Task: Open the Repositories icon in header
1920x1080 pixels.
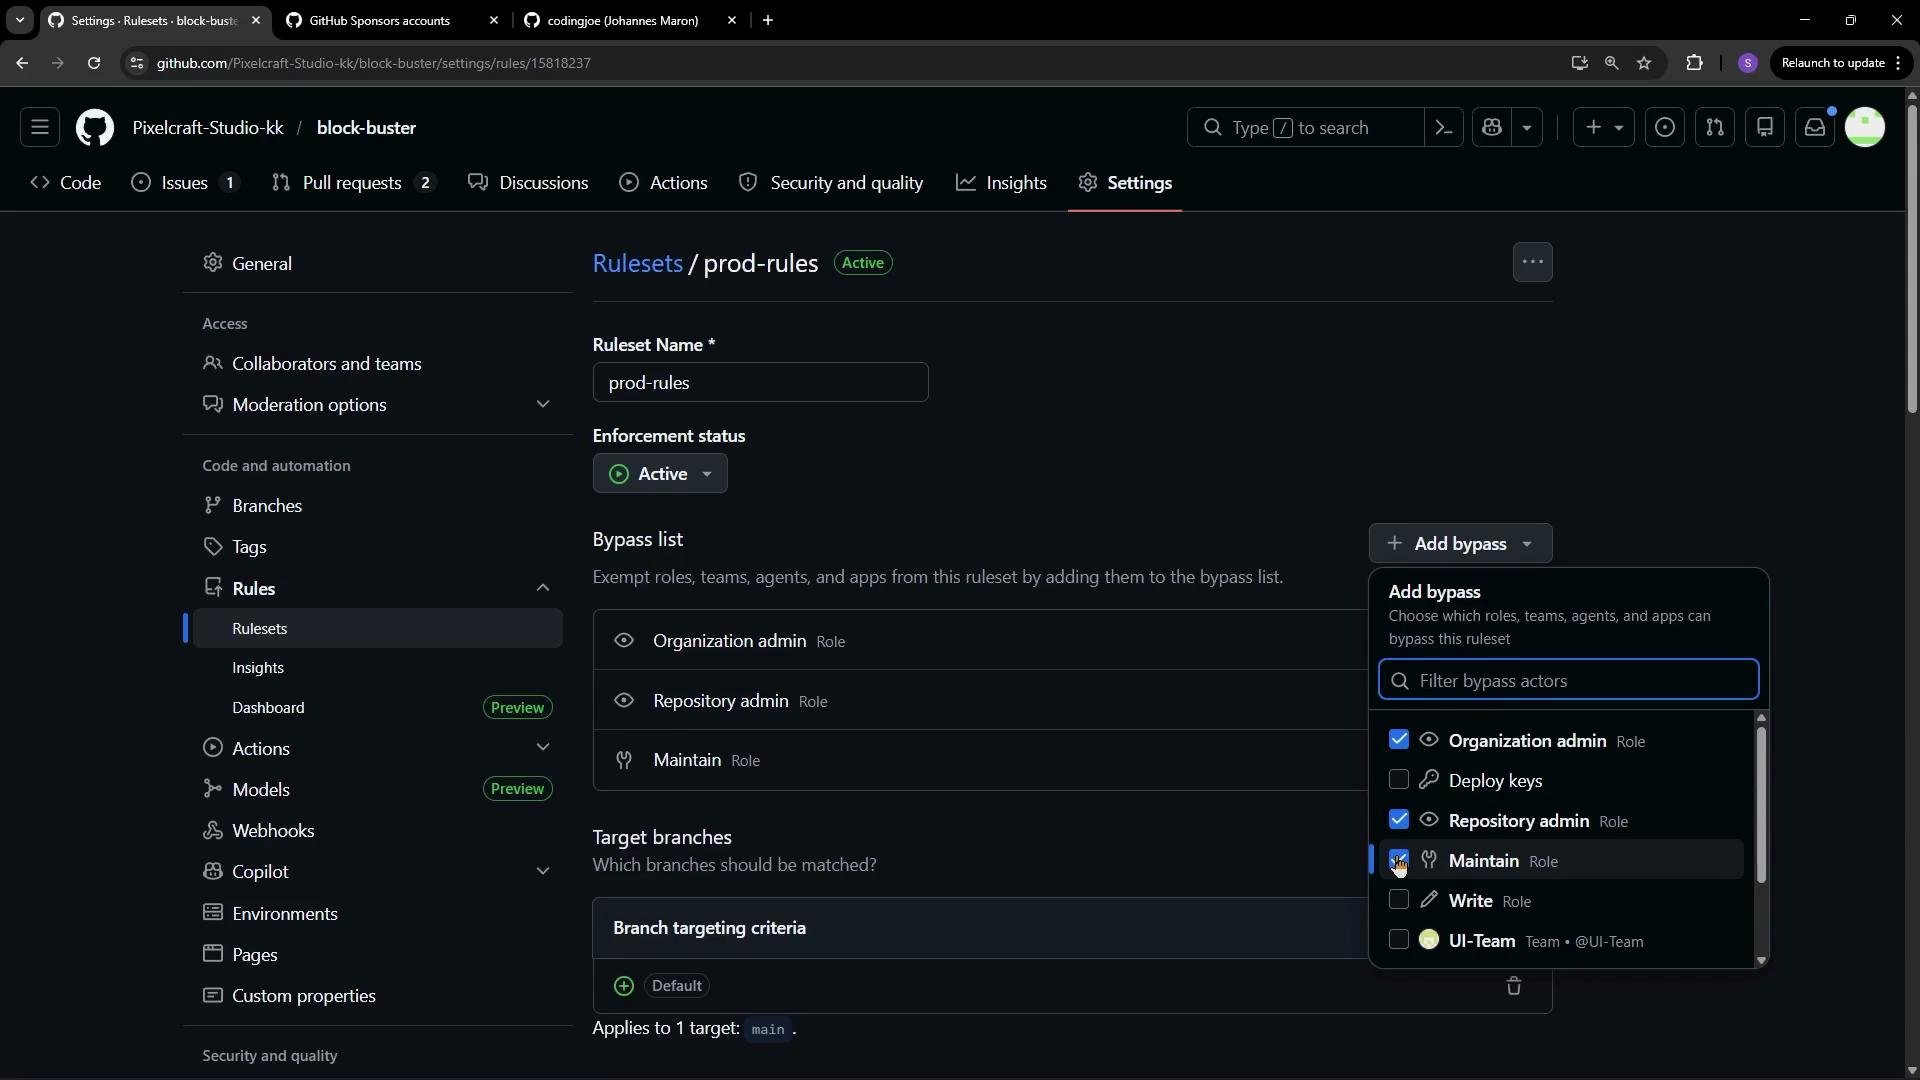Action: [1765, 128]
